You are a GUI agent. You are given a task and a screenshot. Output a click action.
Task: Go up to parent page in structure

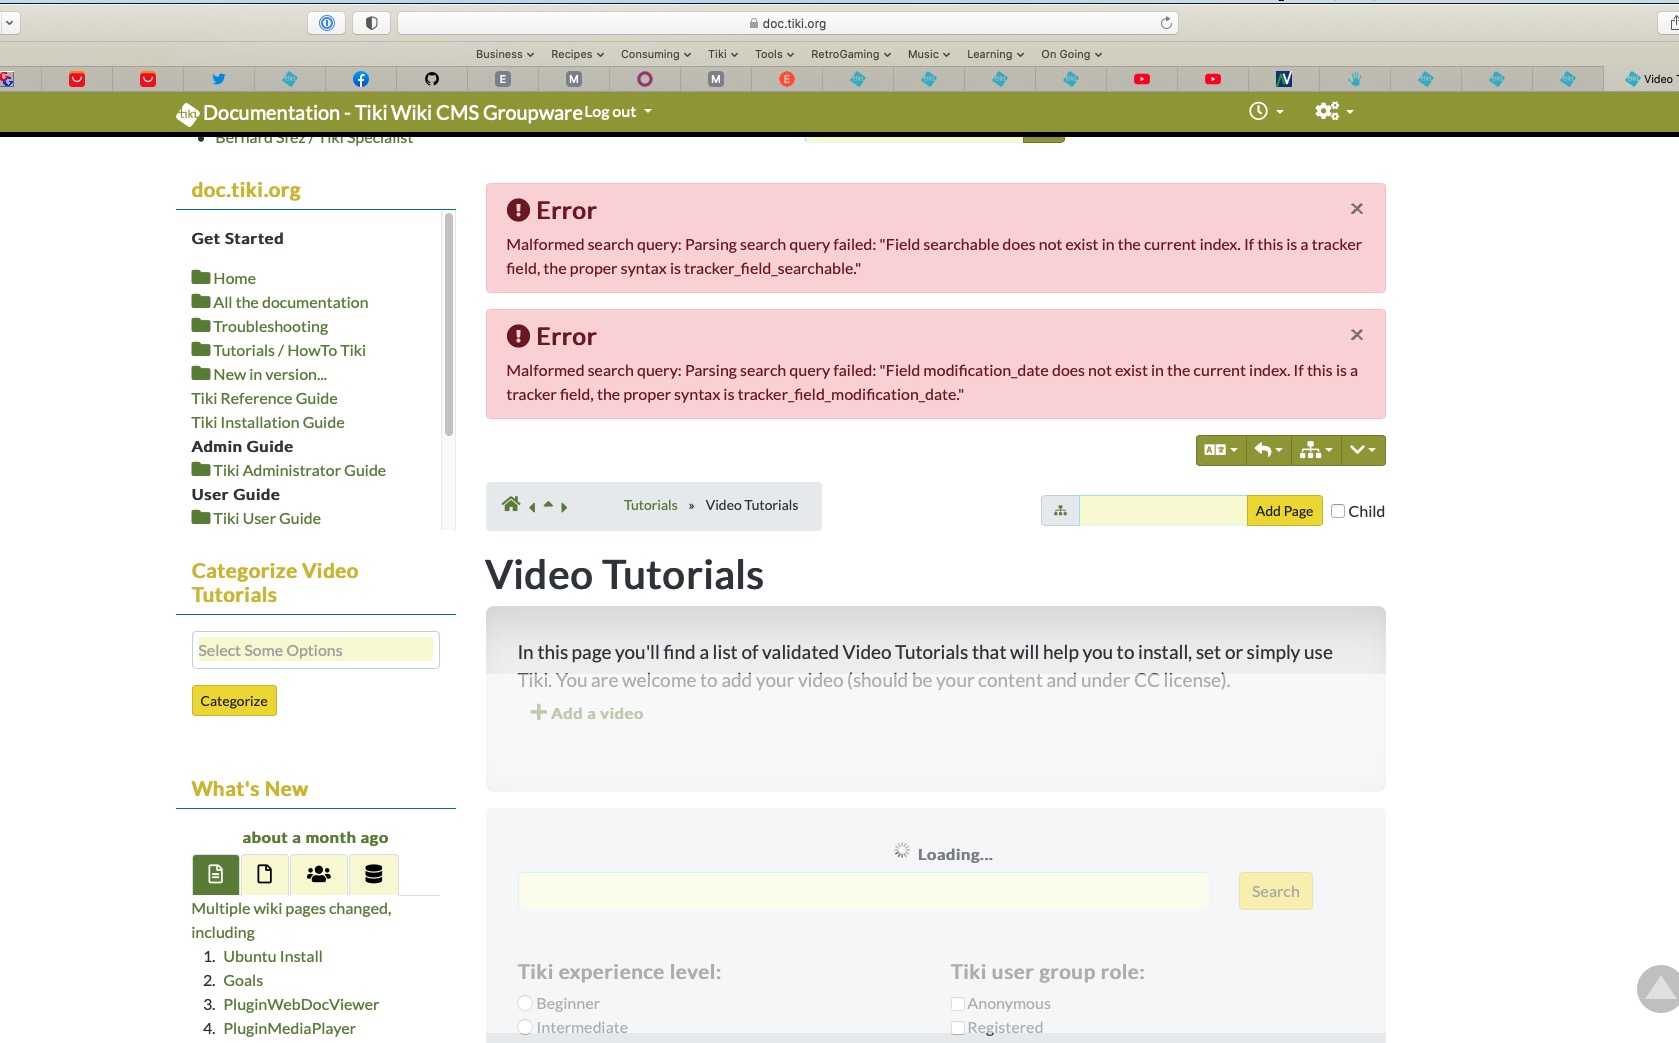(548, 504)
